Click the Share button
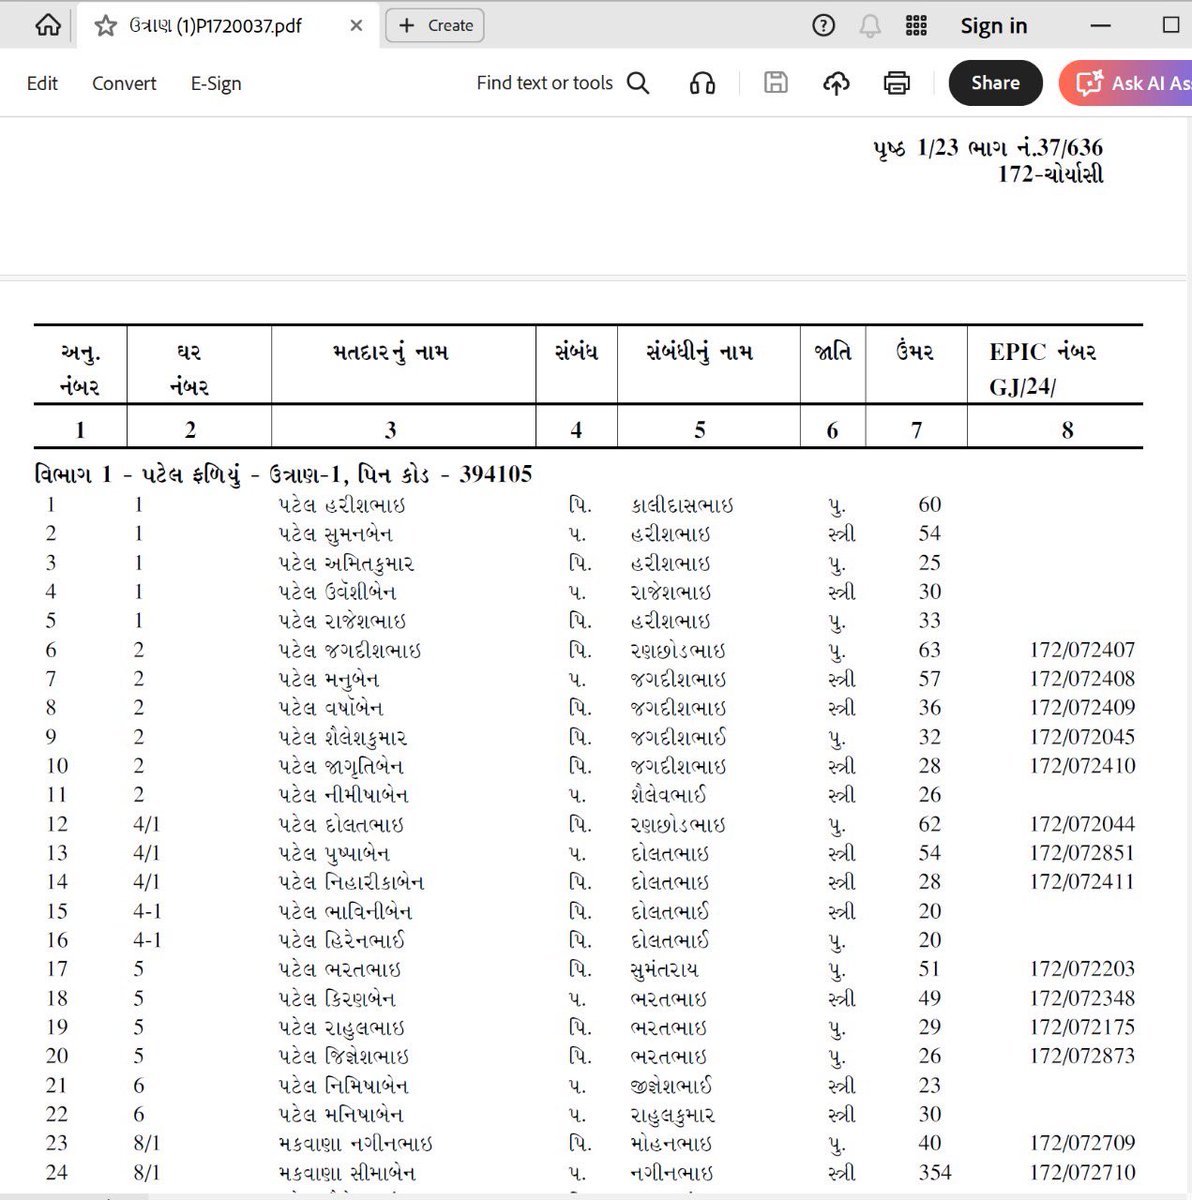This screenshot has width=1192, height=1200. (x=995, y=83)
